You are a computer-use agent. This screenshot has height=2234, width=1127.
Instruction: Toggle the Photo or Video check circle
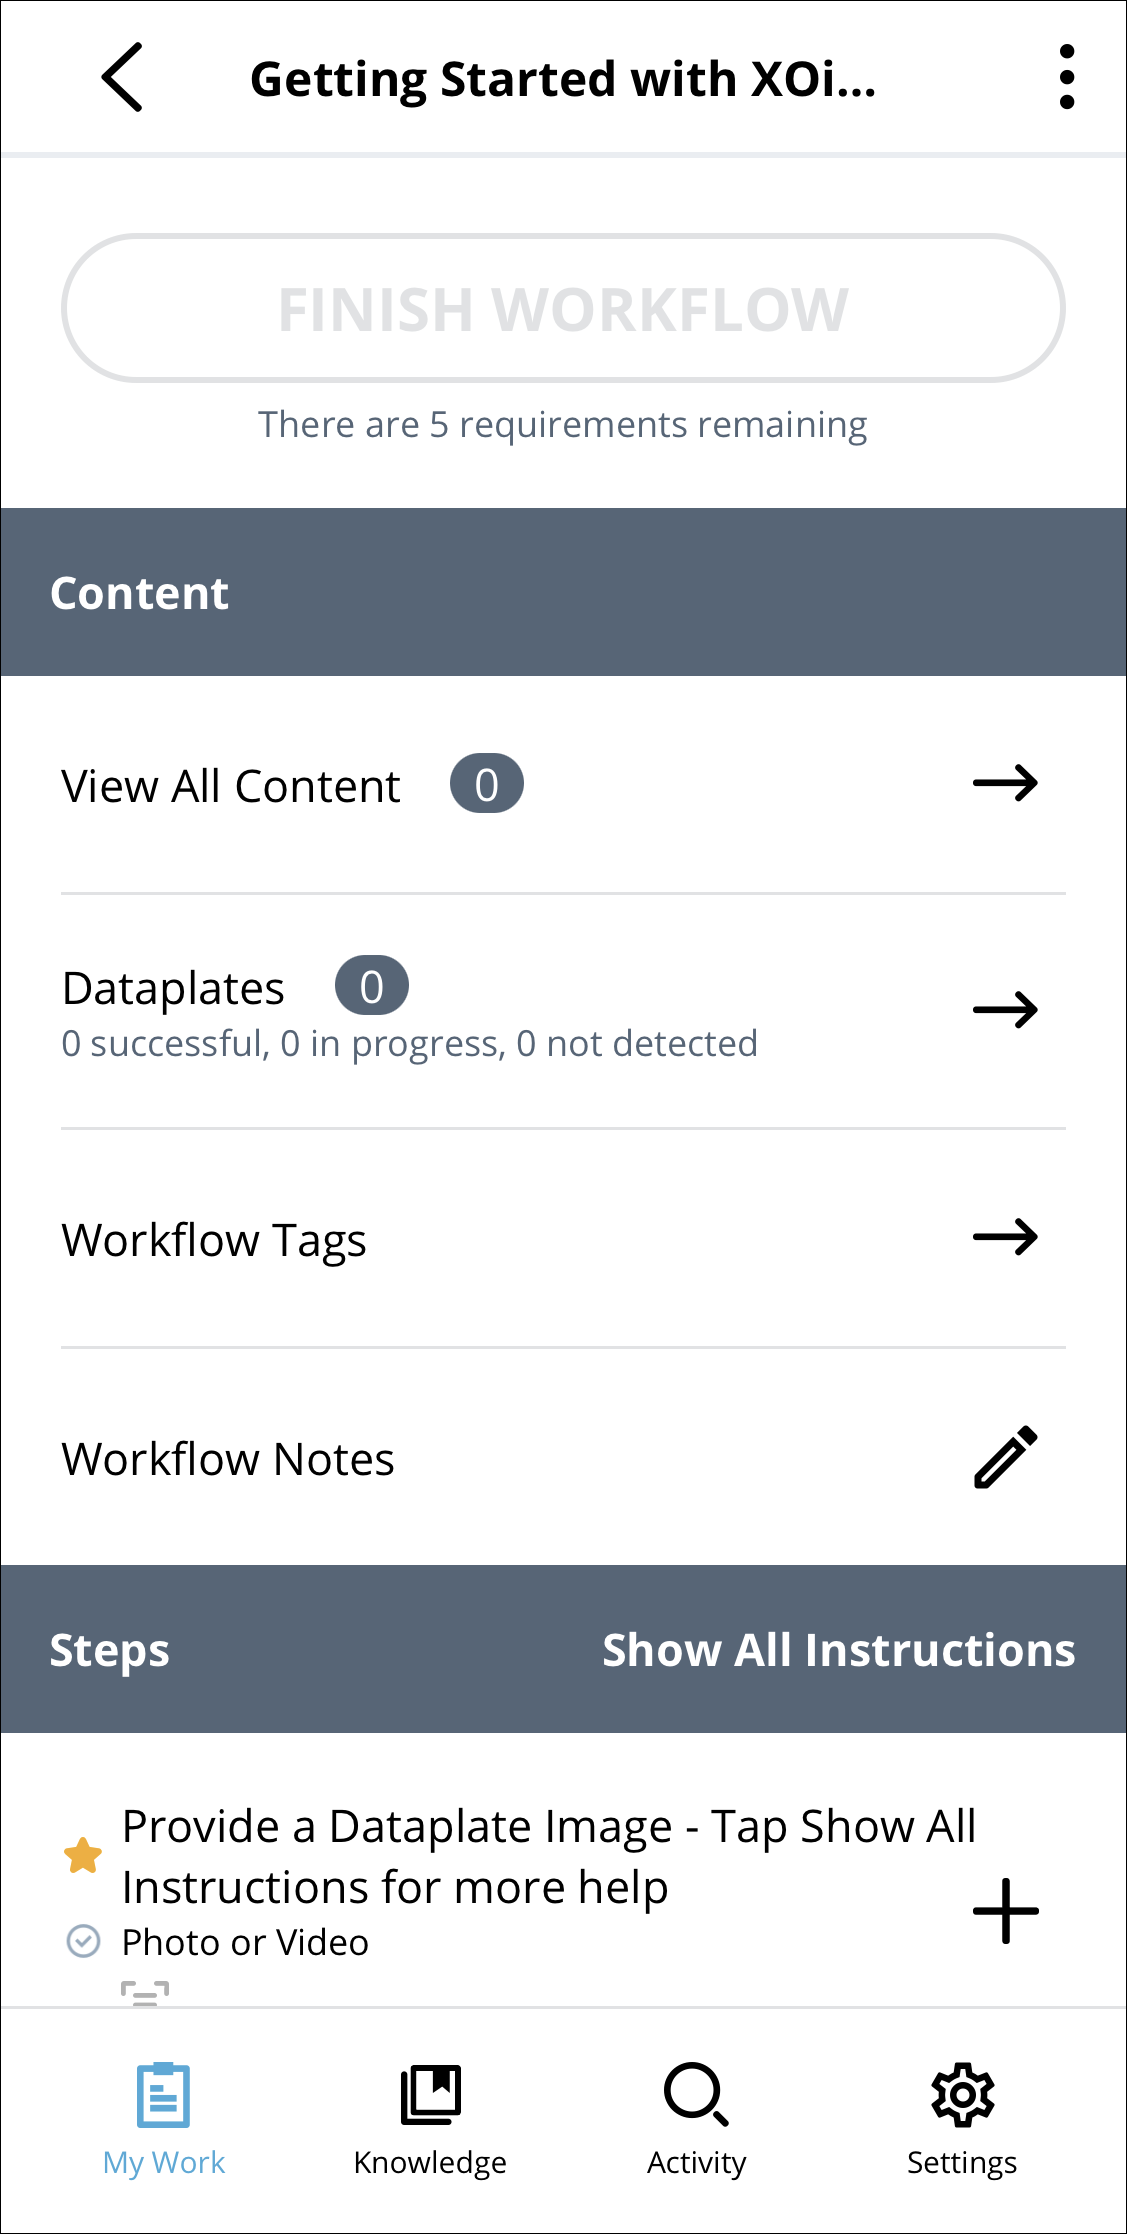coord(83,1941)
